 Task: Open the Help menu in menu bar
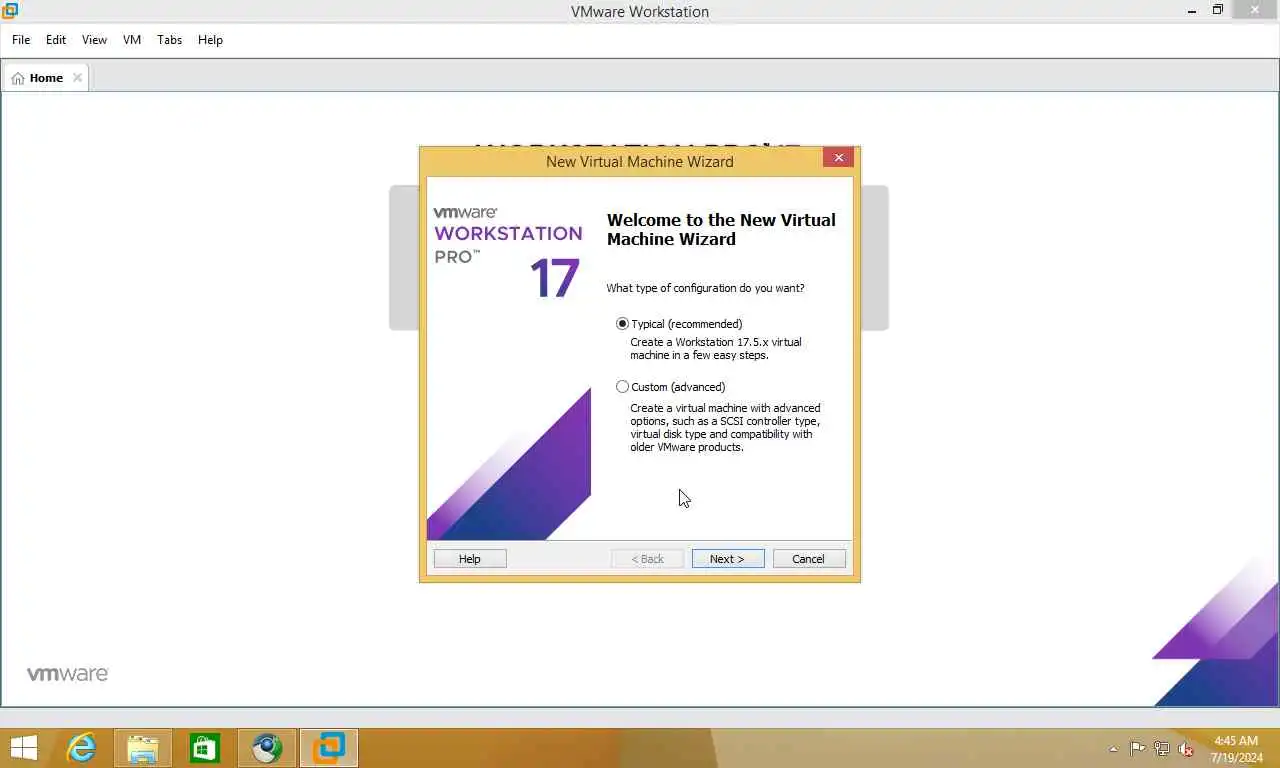(210, 40)
